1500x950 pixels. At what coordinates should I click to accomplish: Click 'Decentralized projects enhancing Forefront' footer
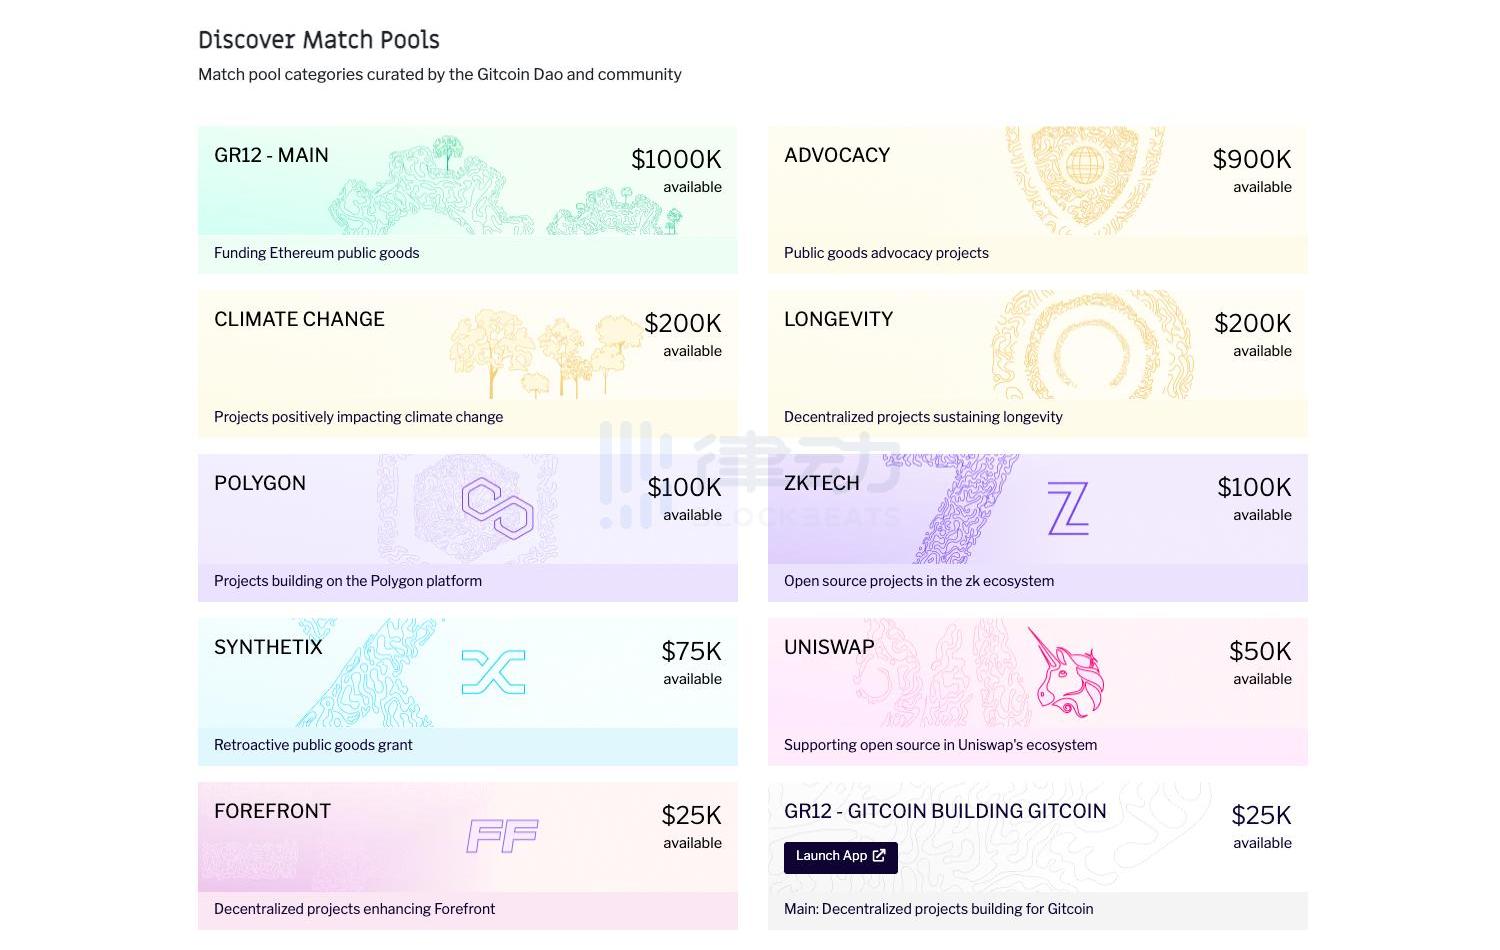[x=354, y=909]
